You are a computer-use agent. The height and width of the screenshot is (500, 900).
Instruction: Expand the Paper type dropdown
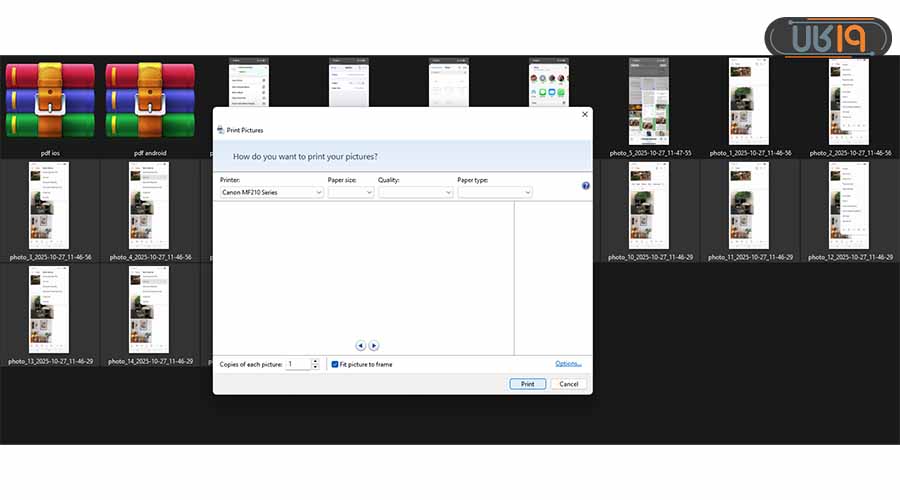pos(494,192)
